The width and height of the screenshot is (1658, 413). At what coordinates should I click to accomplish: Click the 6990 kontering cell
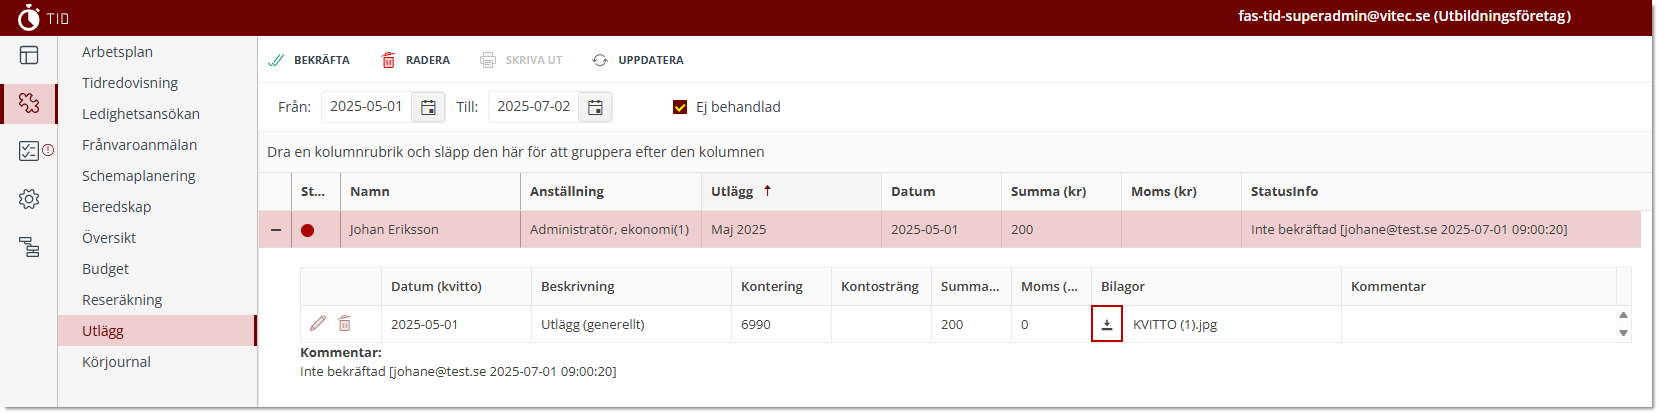781,324
